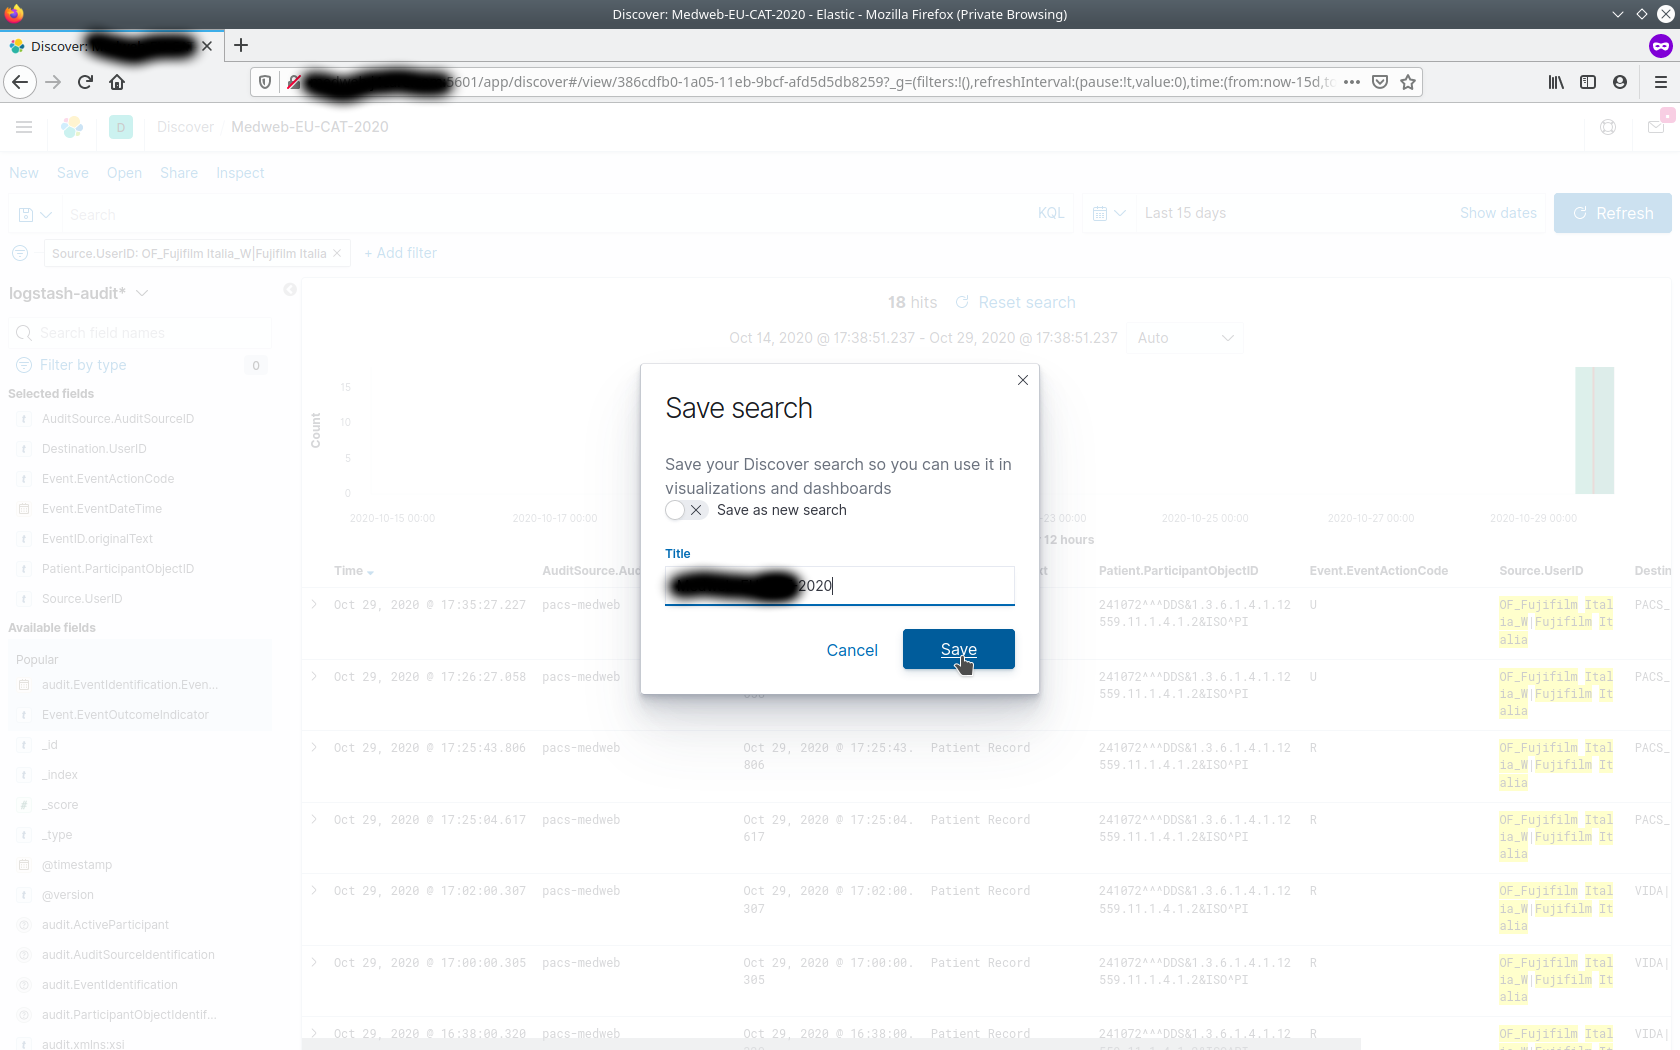Viewport: 1680px width, 1050px height.
Task: Select Open in the Discover menu
Action: pos(124,173)
